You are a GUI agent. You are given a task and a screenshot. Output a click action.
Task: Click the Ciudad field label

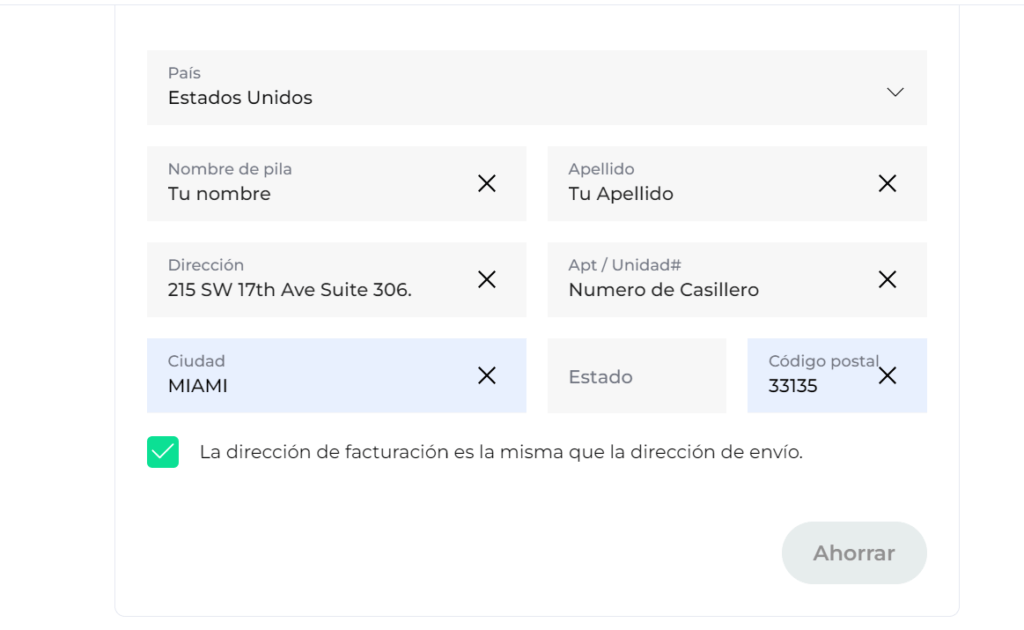click(197, 361)
